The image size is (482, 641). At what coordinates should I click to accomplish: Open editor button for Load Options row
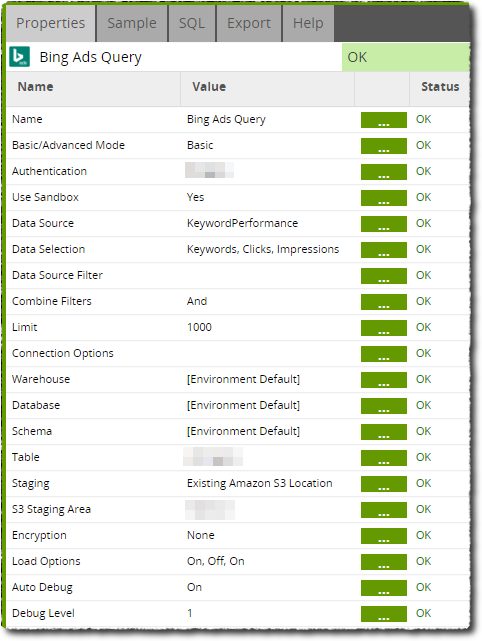tap(383, 562)
